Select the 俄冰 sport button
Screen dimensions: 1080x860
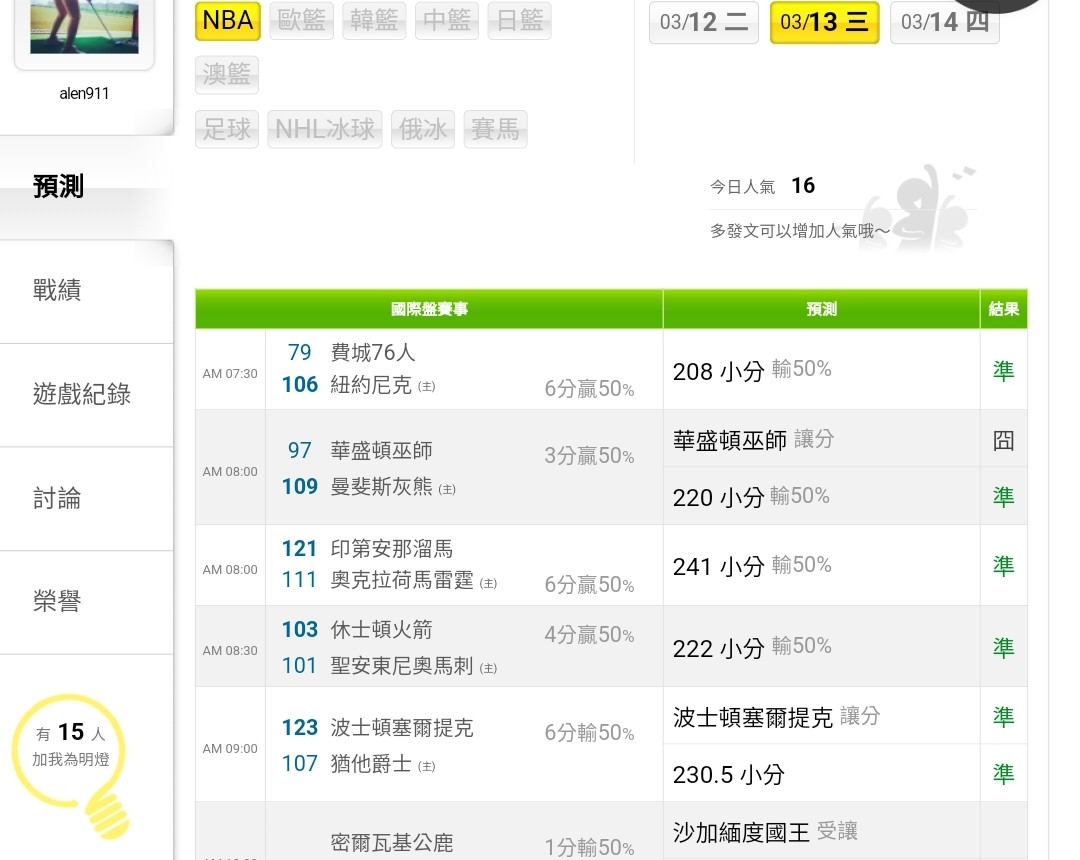(x=423, y=129)
